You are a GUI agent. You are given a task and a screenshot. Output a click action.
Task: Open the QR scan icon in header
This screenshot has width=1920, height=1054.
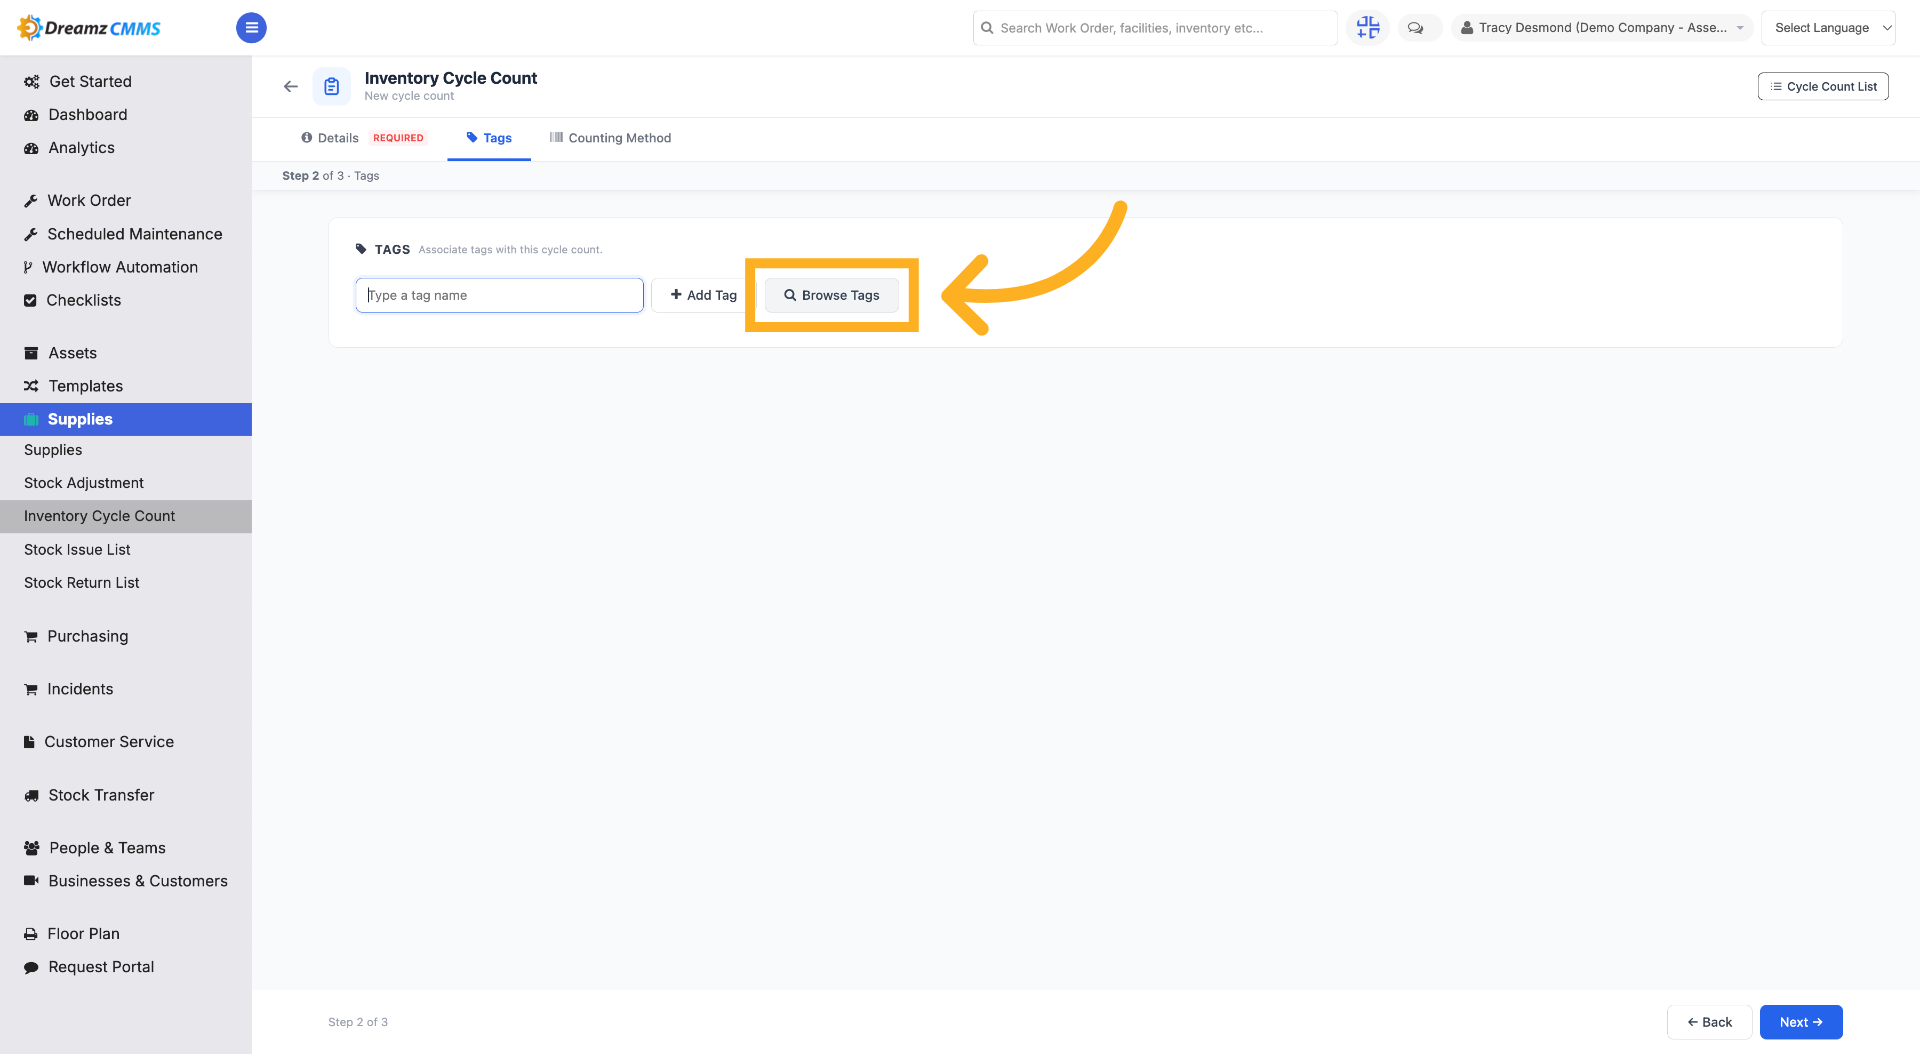[1367, 28]
